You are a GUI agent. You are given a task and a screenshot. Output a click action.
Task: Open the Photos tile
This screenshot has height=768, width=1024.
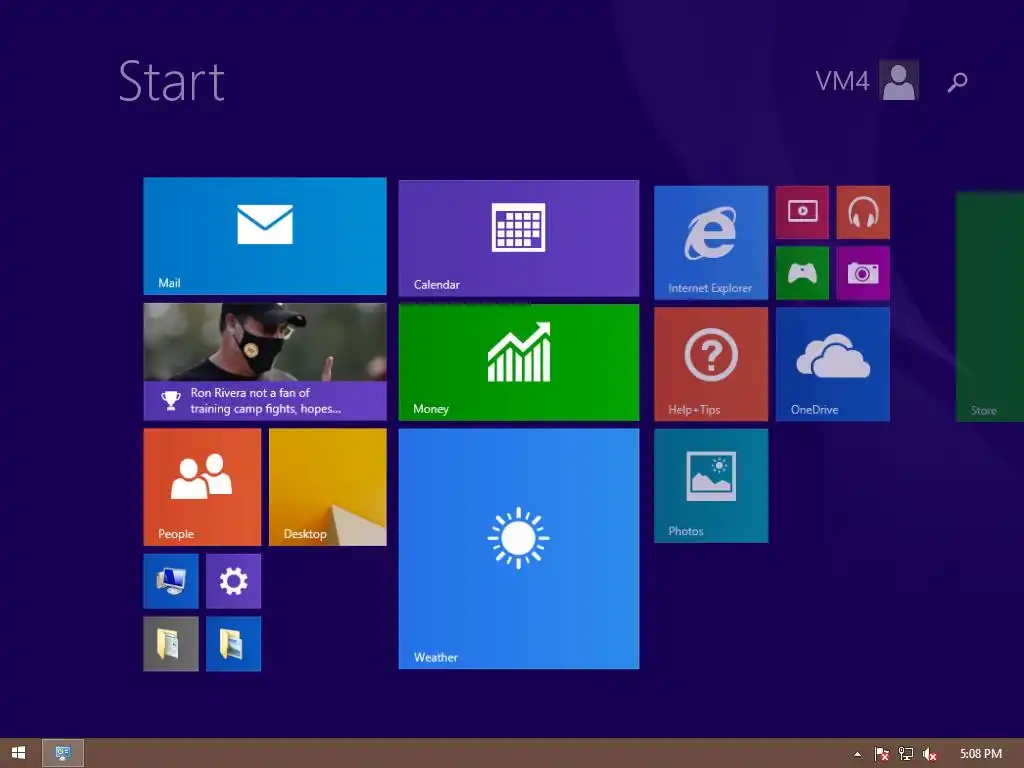pos(711,485)
